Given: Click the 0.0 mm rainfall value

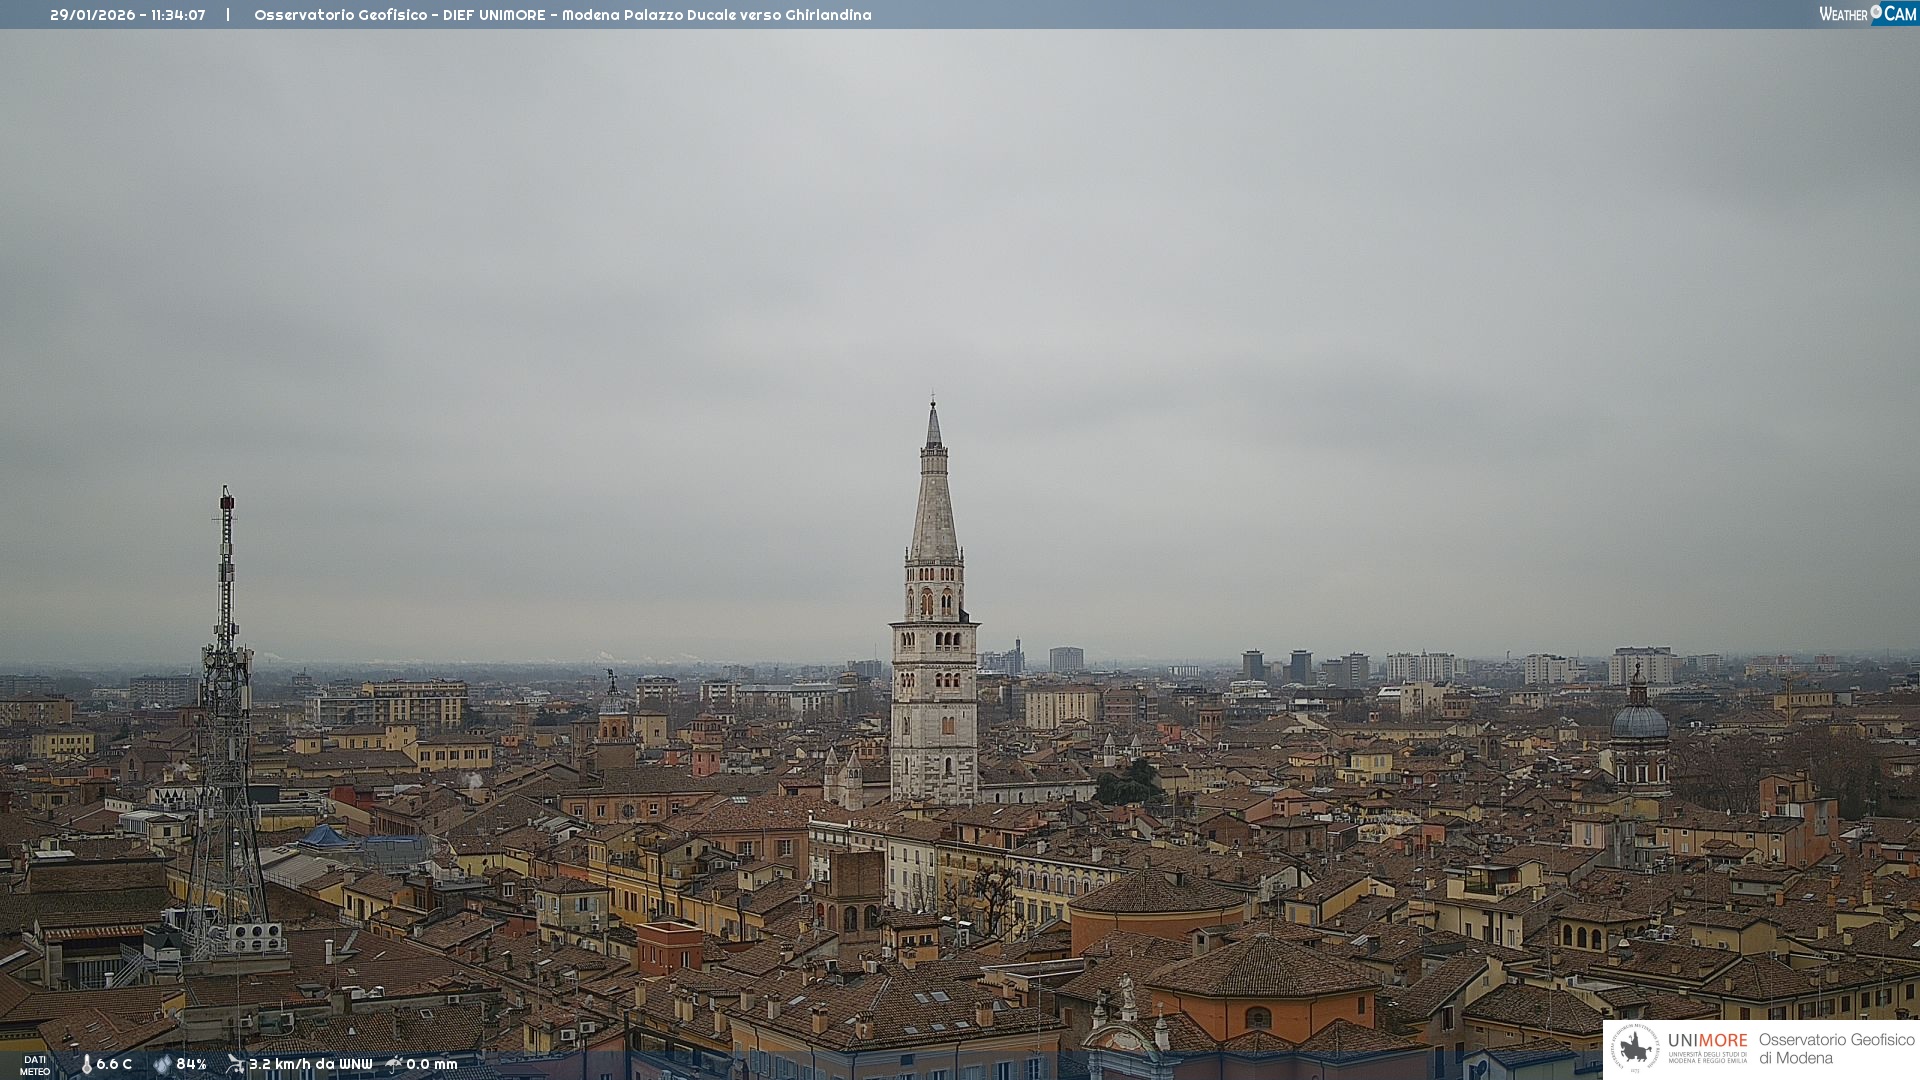Looking at the screenshot, I should point(431,1064).
